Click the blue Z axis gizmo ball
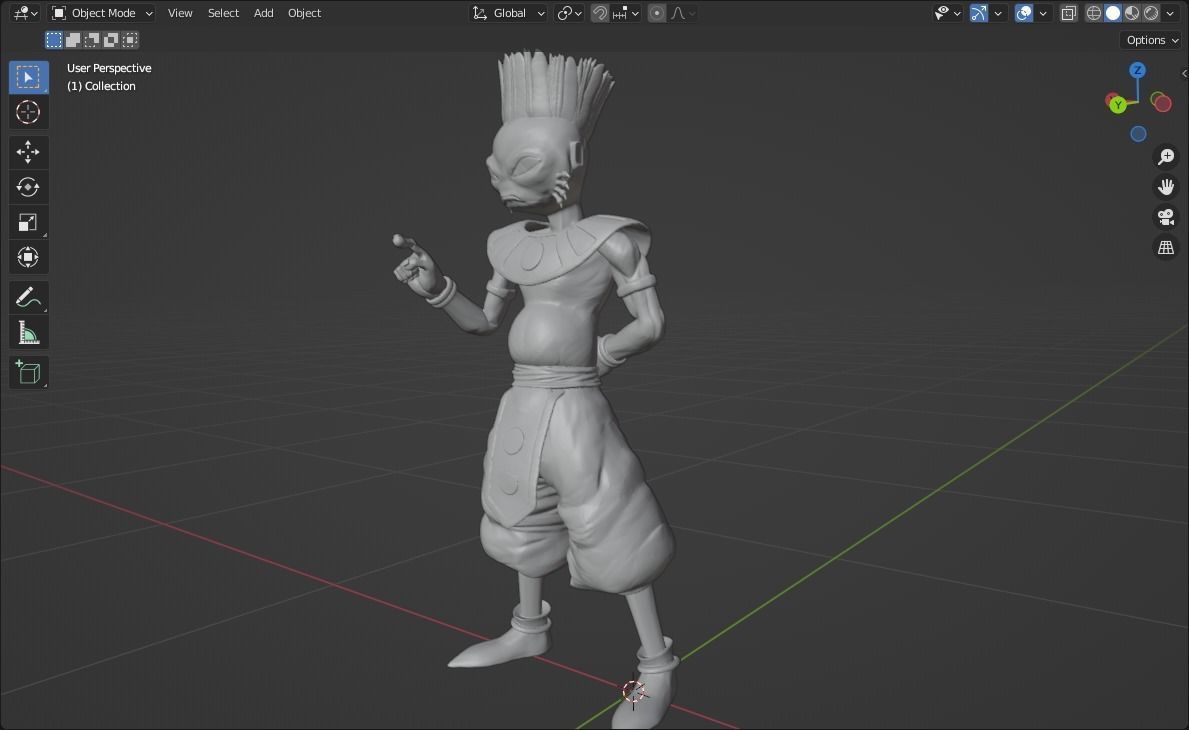The height and width of the screenshot is (730, 1189). point(1137,70)
